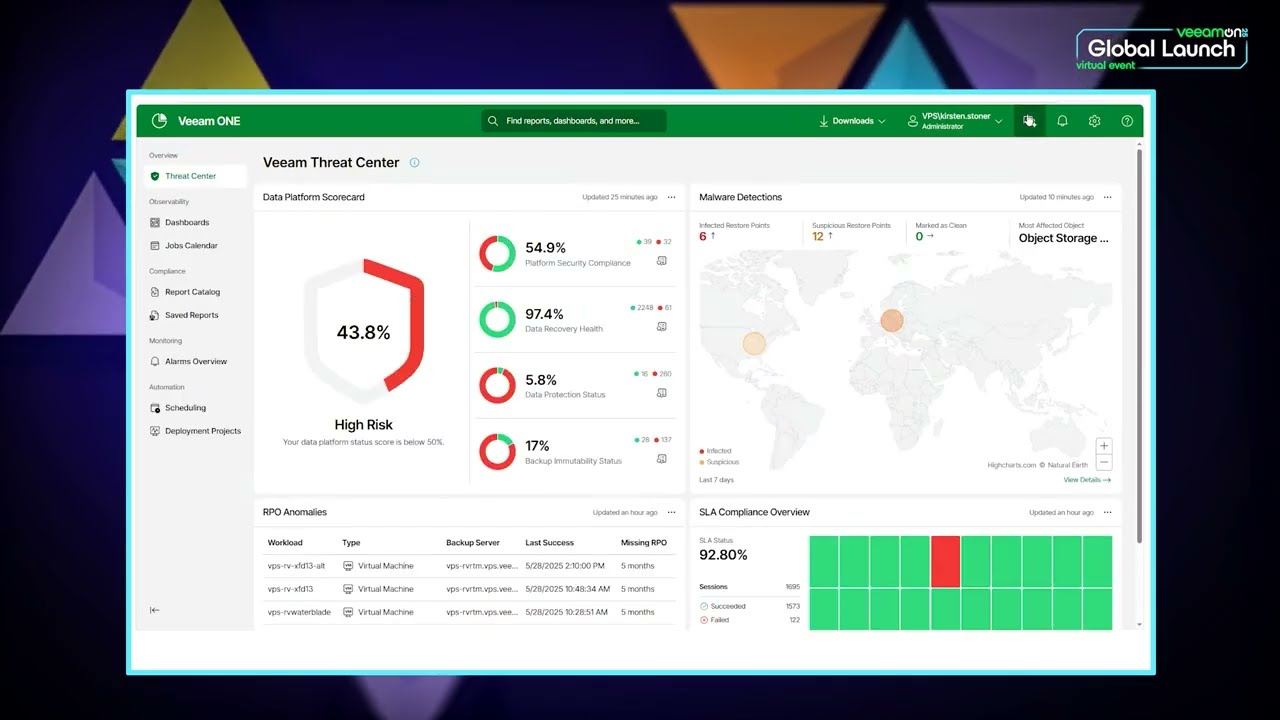Toggle the Suspicious legend item on map
The width and height of the screenshot is (1280, 720).
pos(719,462)
